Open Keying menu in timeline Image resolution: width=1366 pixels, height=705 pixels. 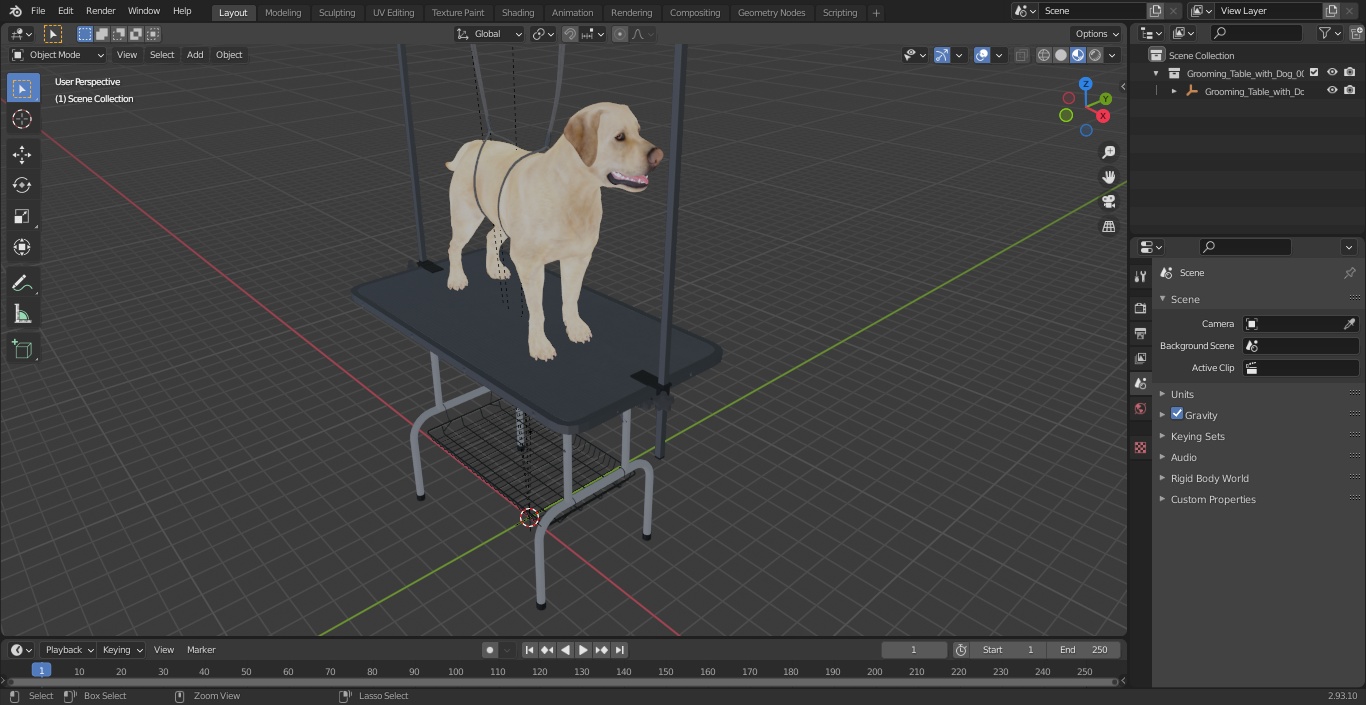(x=122, y=650)
